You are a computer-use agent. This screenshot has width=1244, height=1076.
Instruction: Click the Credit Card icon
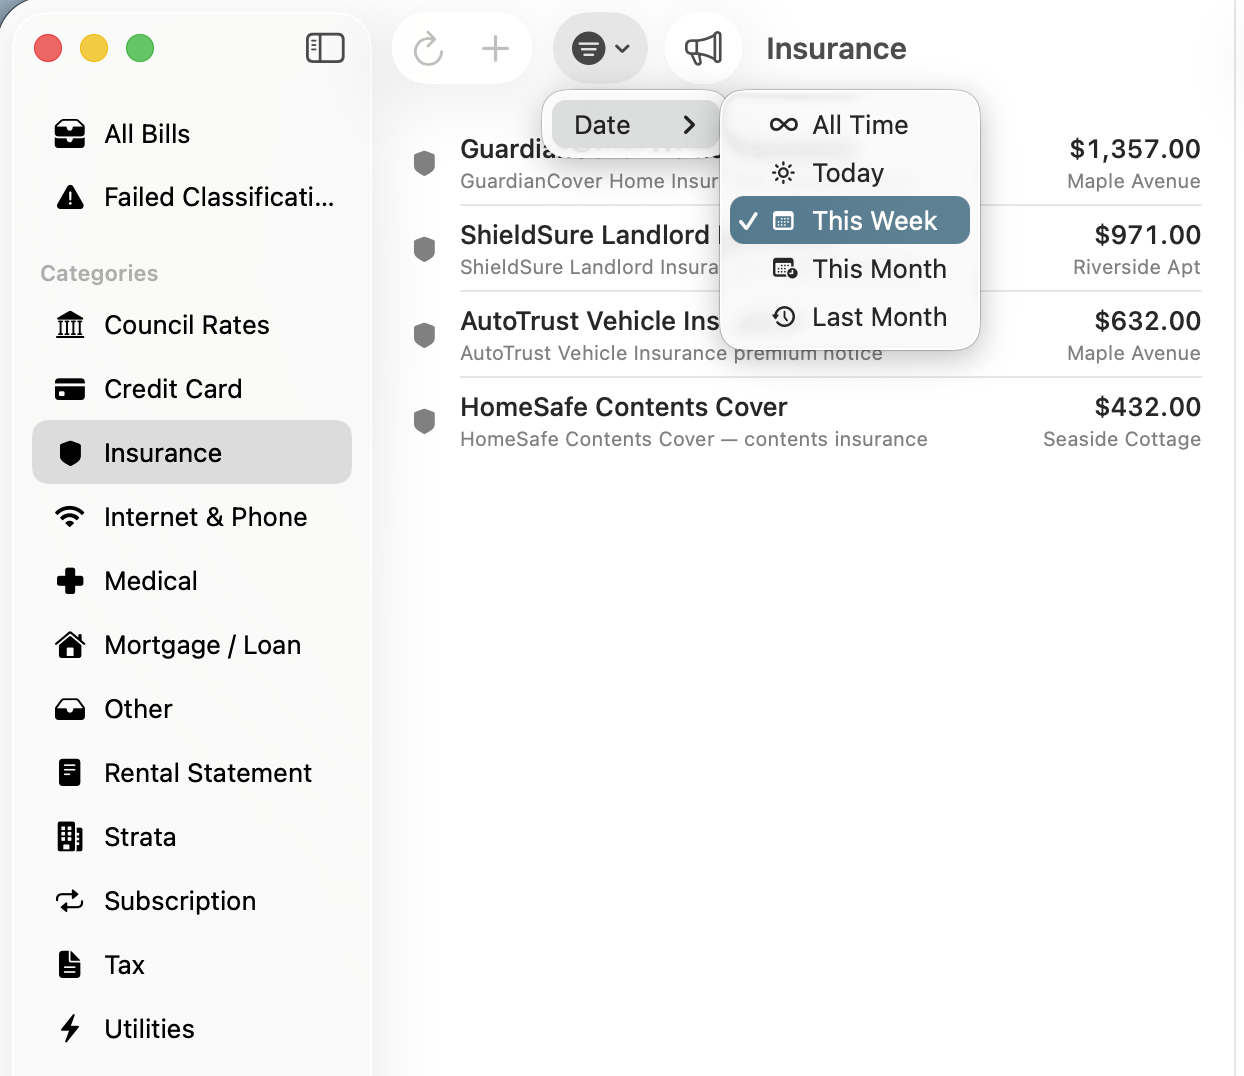pyautogui.click(x=70, y=389)
